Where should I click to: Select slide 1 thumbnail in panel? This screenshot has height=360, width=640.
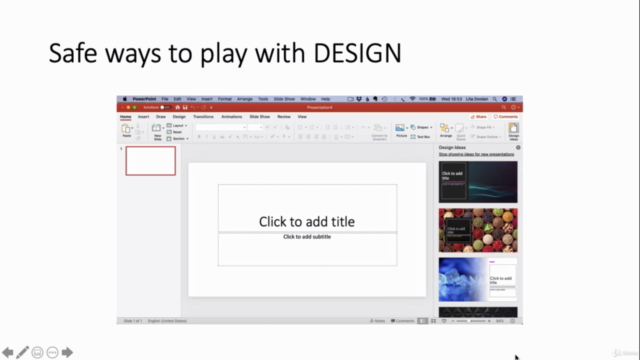click(151, 161)
